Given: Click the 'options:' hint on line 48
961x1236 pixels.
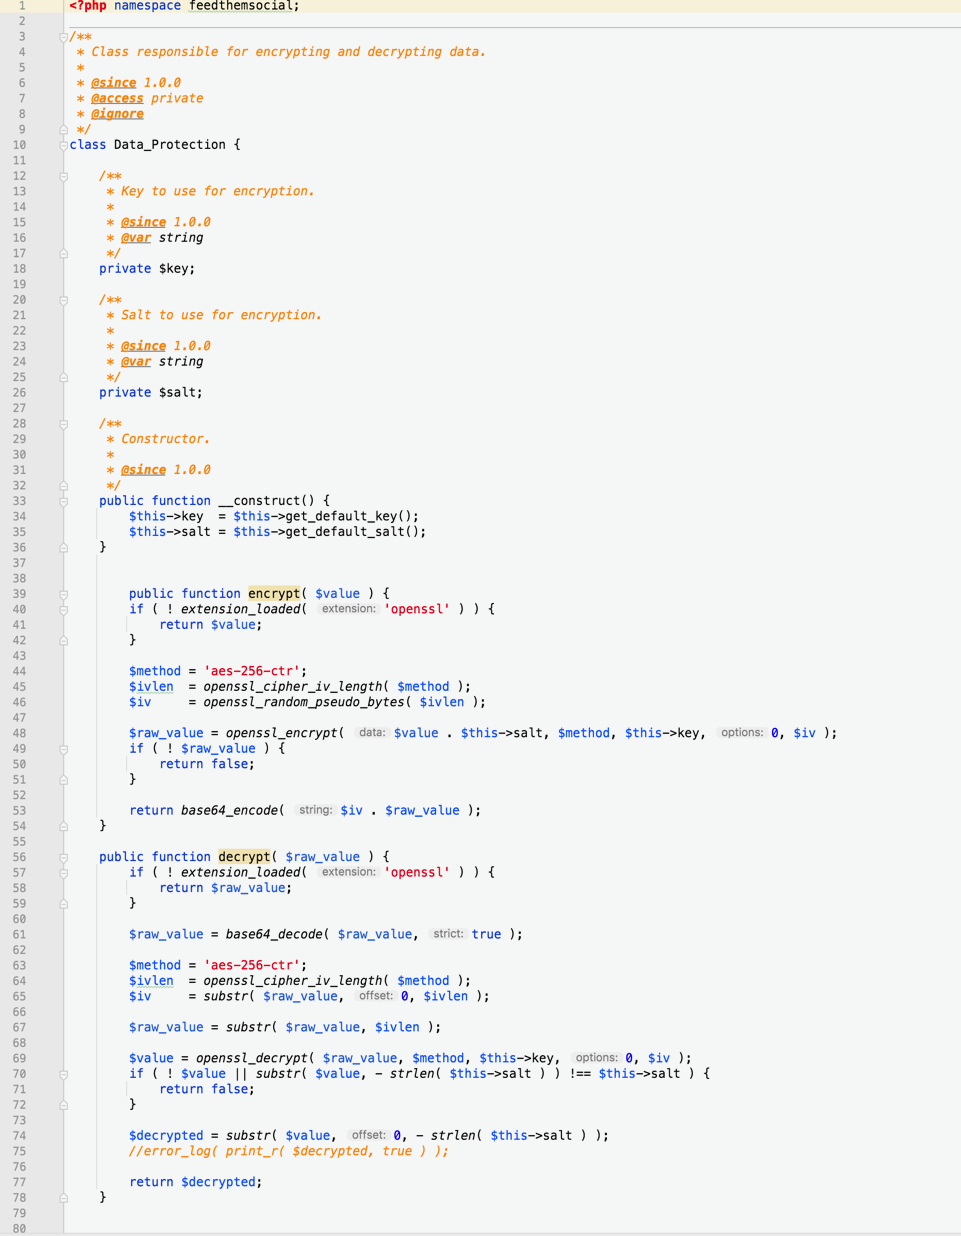Looking at the screenshot, I should click(x=742, y=733).
